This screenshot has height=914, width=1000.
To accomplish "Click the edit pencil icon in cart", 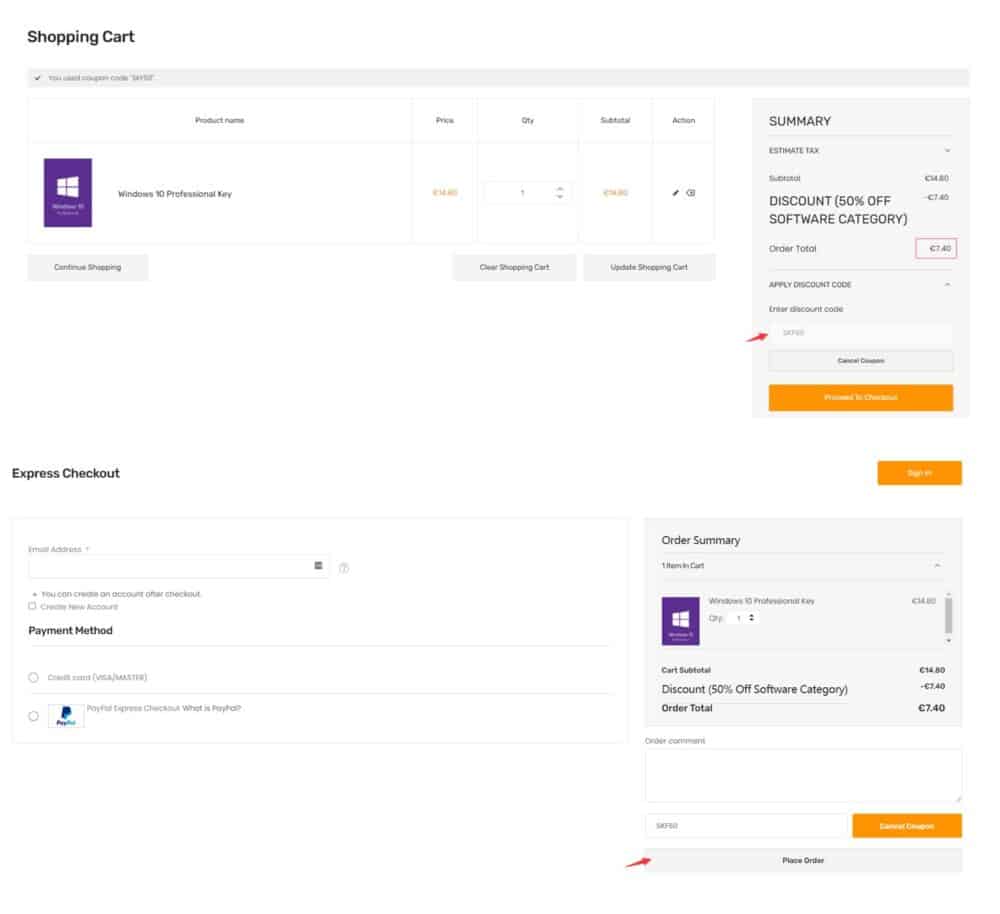I will [x=676, y=193].
